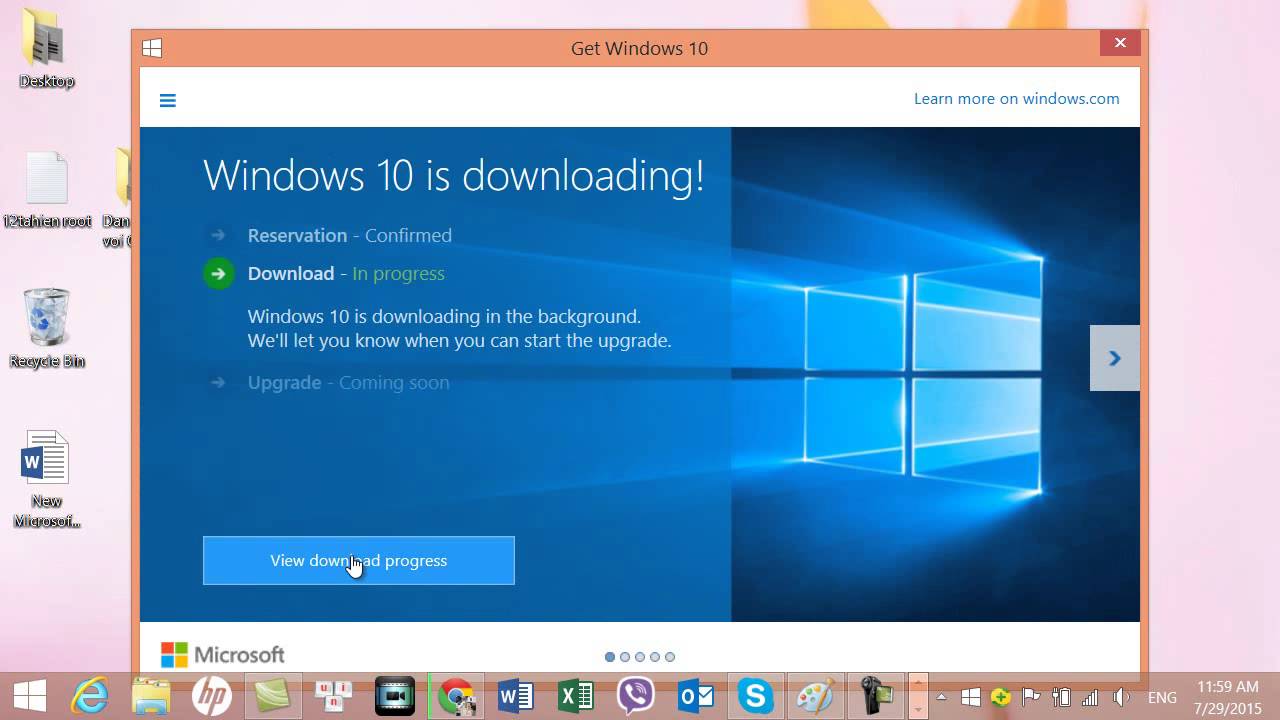This screenshot has height=720, width=1280.
Task: Click View download progress button
Action: click(x=359, y=560)
